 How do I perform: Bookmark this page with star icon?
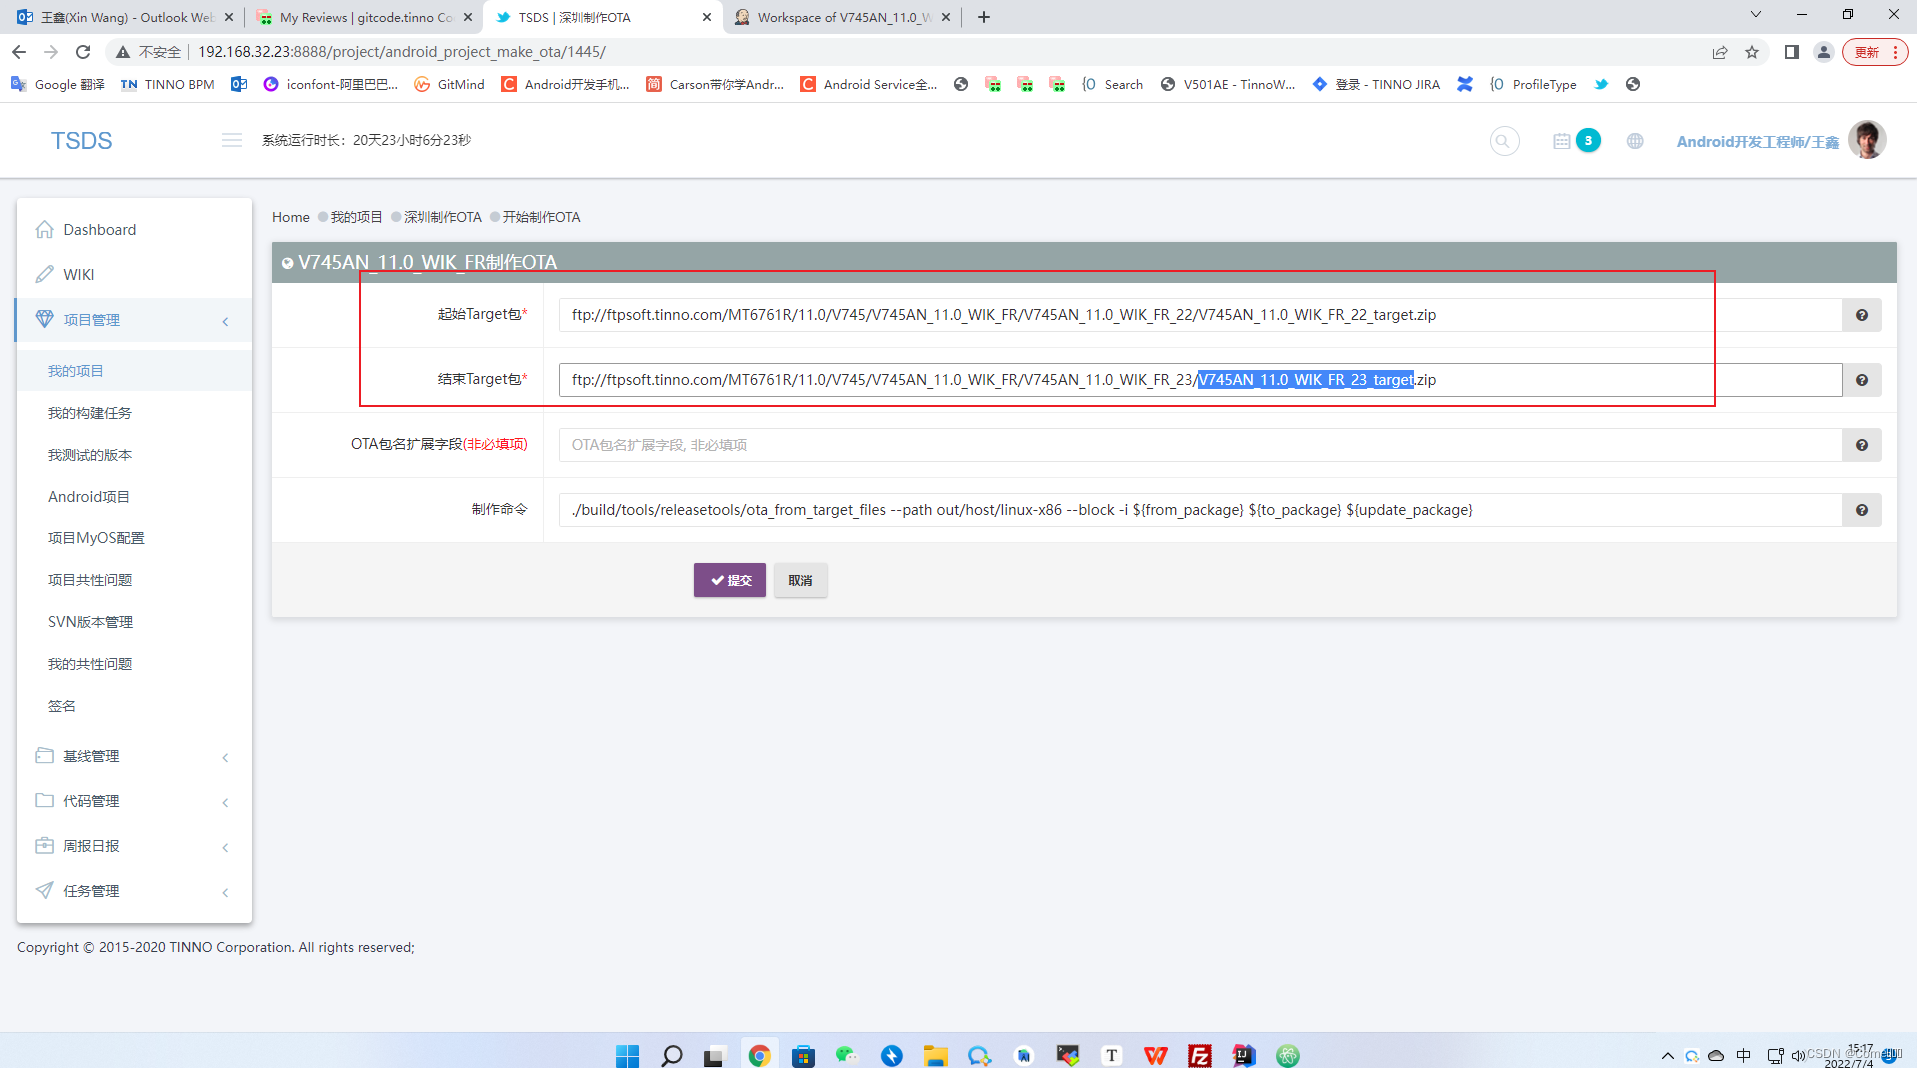click(x=1752, y=52)
